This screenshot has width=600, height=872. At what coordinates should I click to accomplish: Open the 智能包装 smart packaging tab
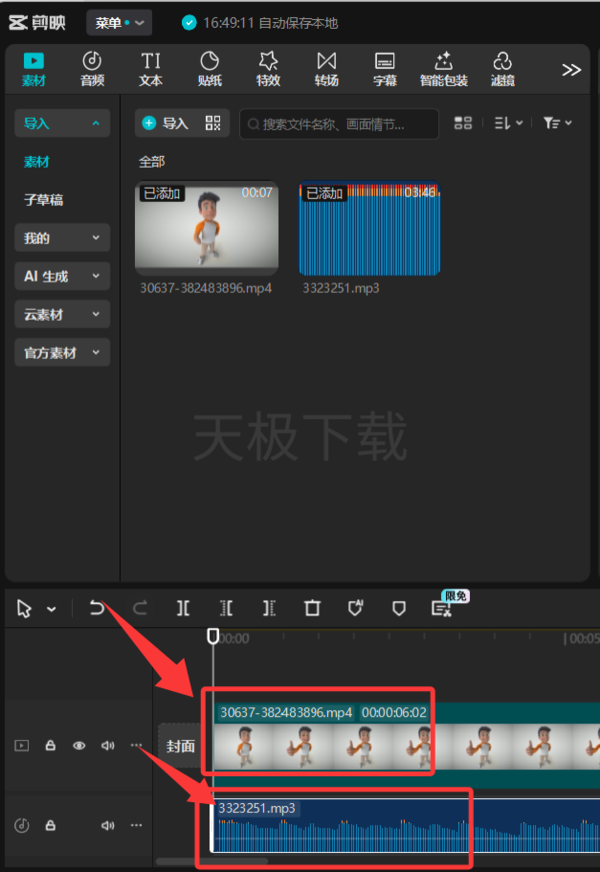(444, 70)
